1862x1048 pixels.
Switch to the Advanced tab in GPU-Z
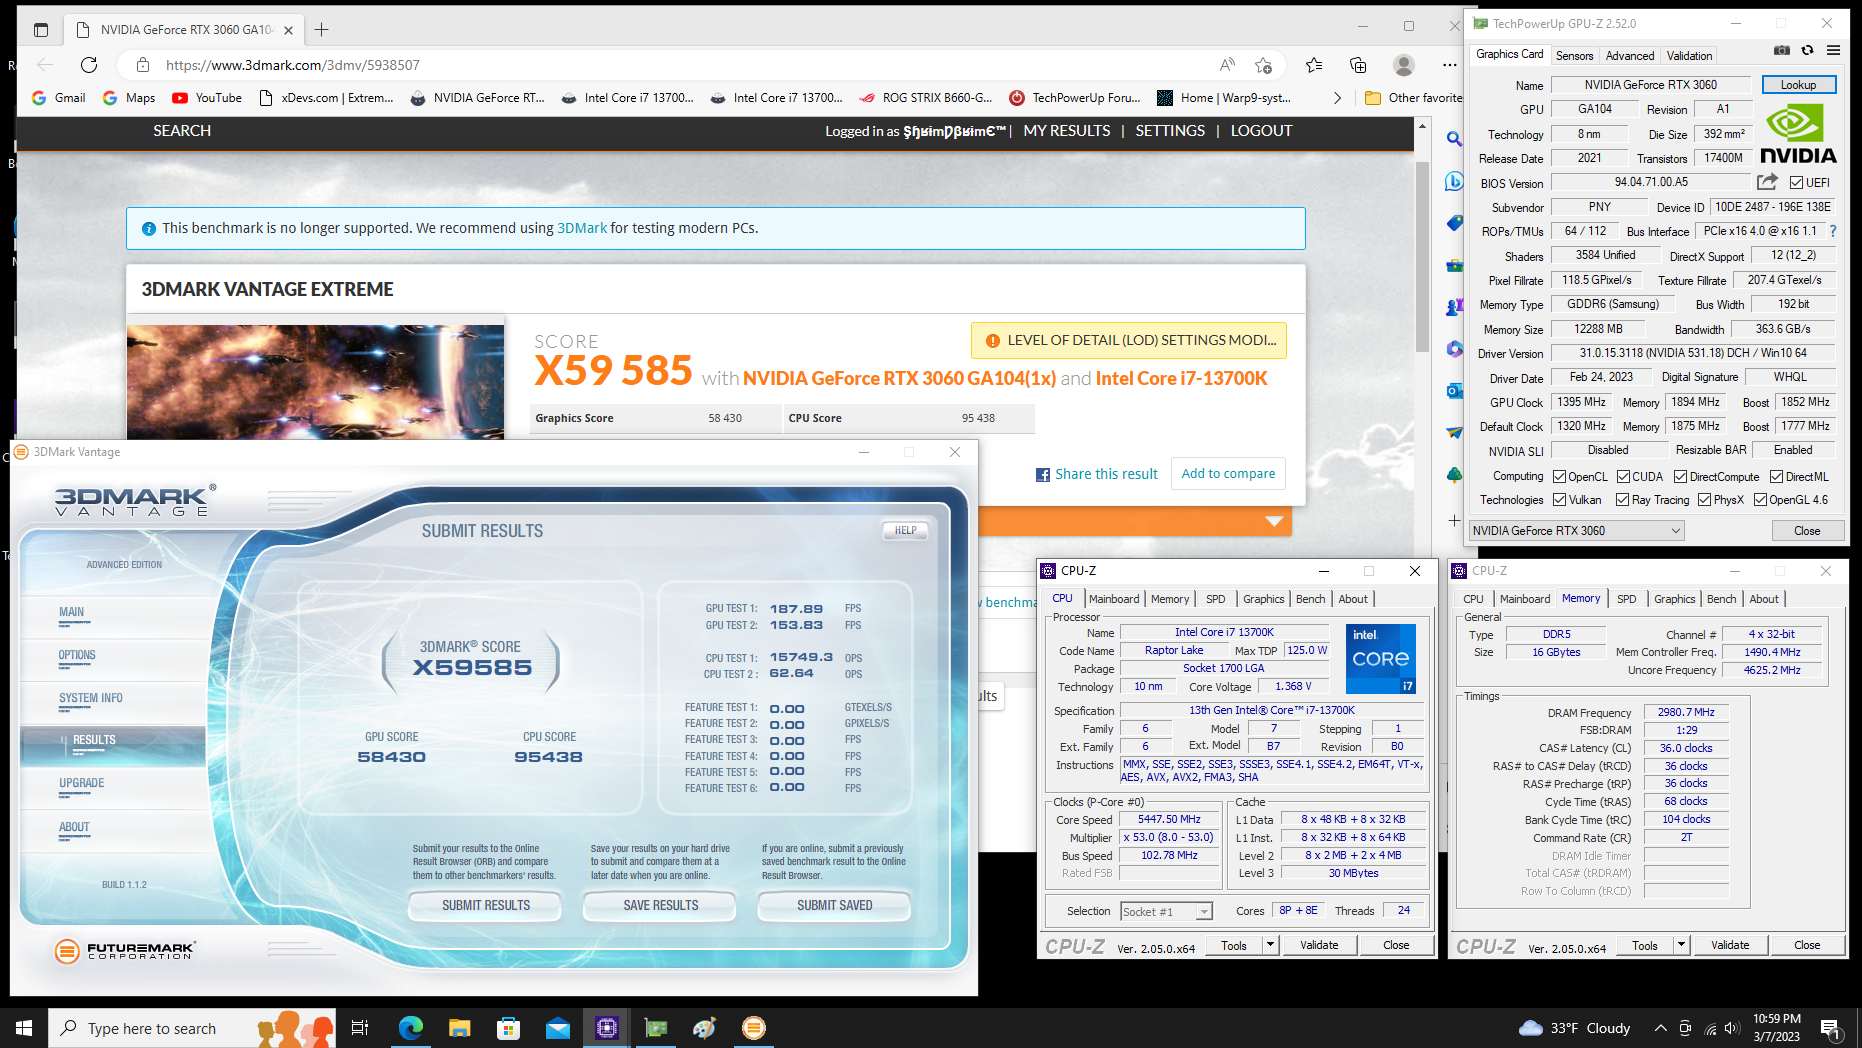pos(1630,56)
